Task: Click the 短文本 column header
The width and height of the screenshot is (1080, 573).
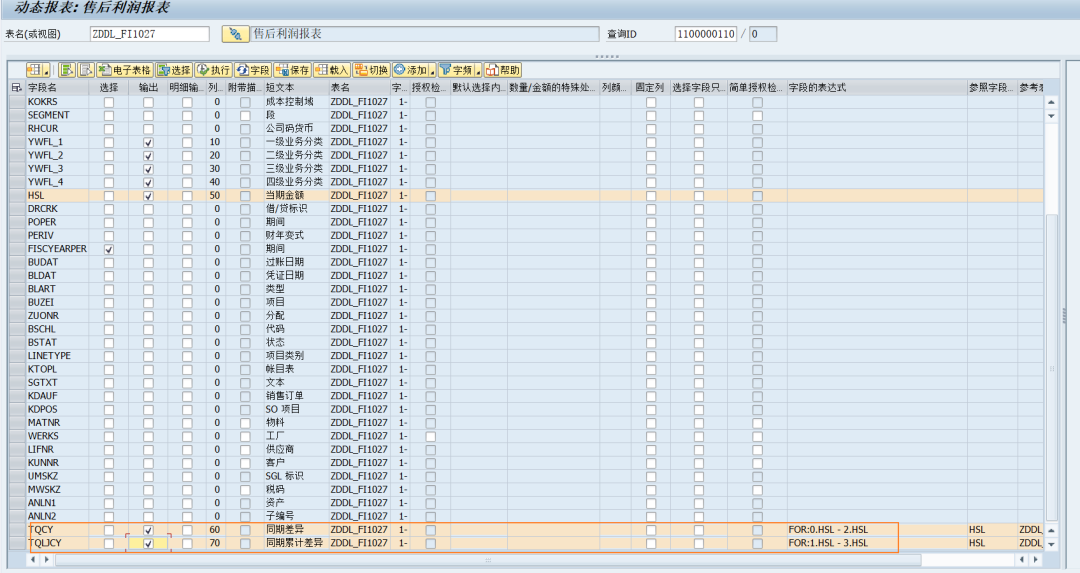Action: pos(296,87)
